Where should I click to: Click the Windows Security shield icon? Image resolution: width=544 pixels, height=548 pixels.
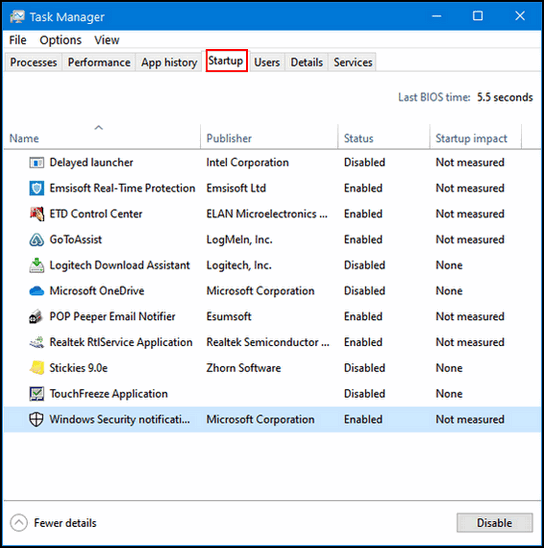click(x=36, y=419)
